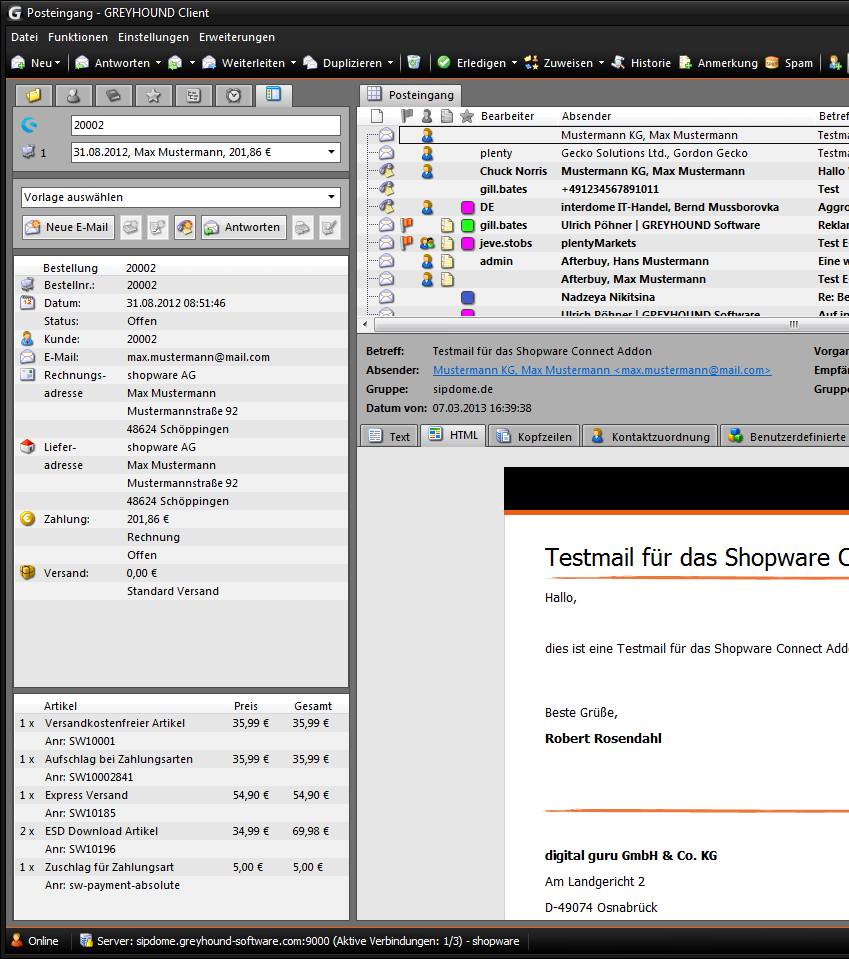The height and width of the screenshot is (959, 849).
Task: Open the Erweiterungen menu
Action: click(237, 37)
